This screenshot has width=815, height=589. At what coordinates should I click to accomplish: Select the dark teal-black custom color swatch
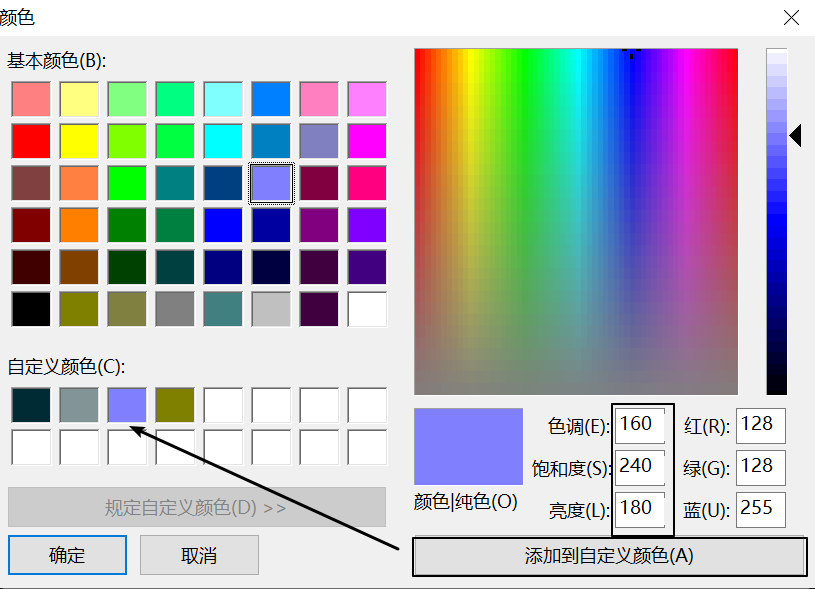point(31,405)
